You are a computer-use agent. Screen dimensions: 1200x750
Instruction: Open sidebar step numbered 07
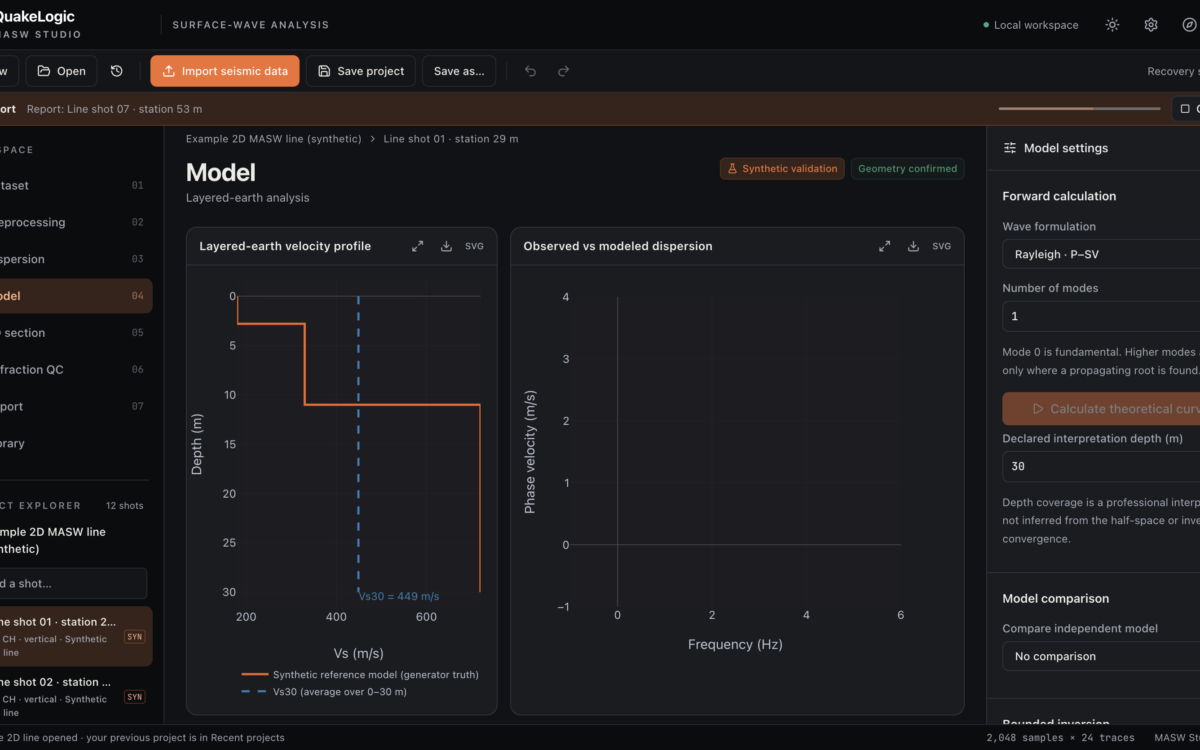click(x=76, y=407)
